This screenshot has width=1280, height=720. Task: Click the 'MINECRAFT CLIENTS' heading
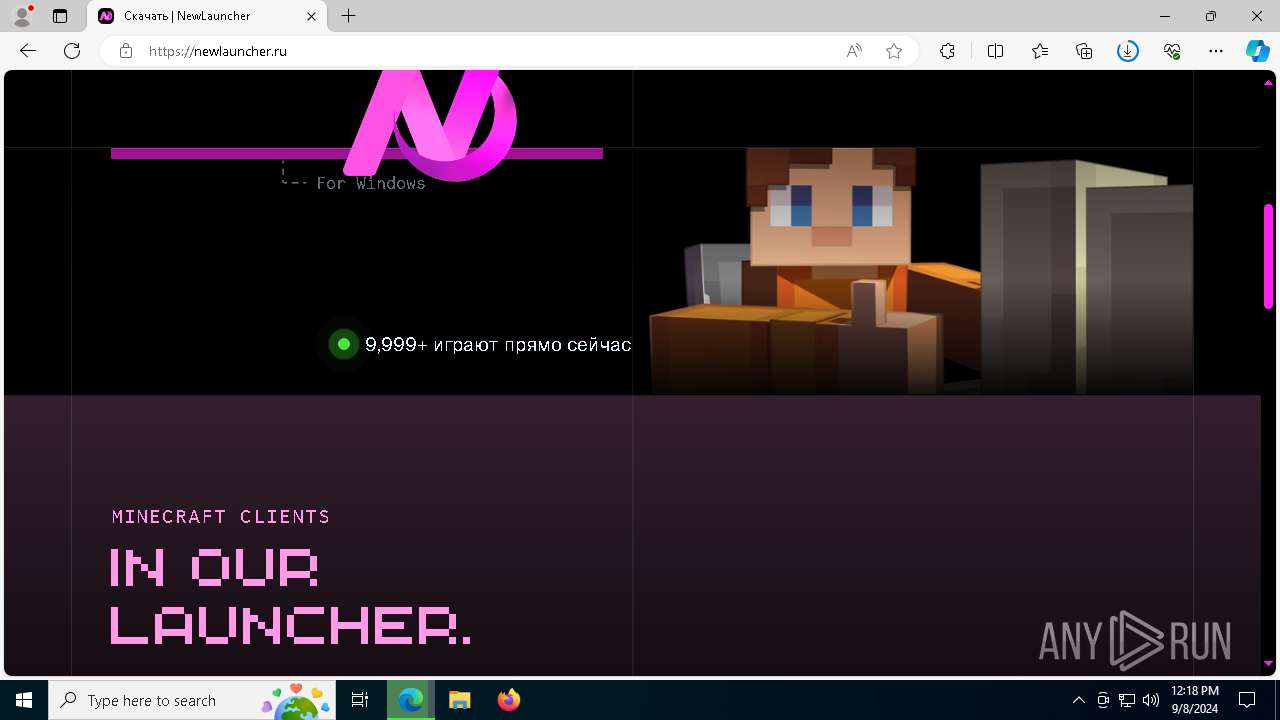(221, 517)
